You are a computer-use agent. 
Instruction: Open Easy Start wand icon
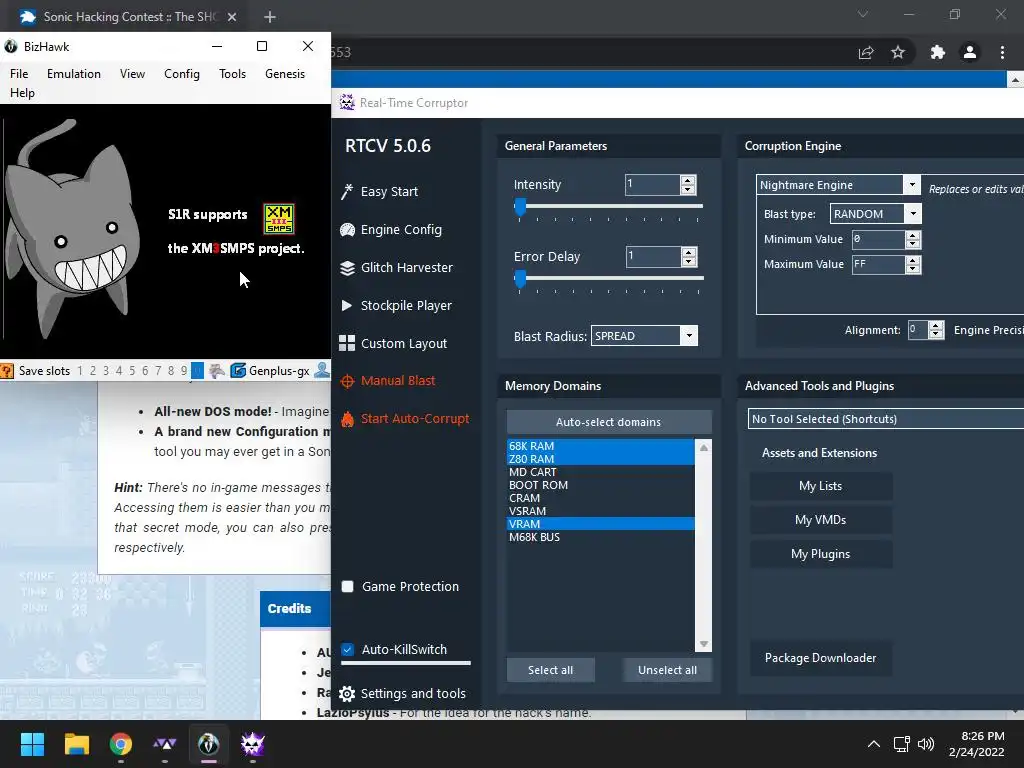[347, 191]
